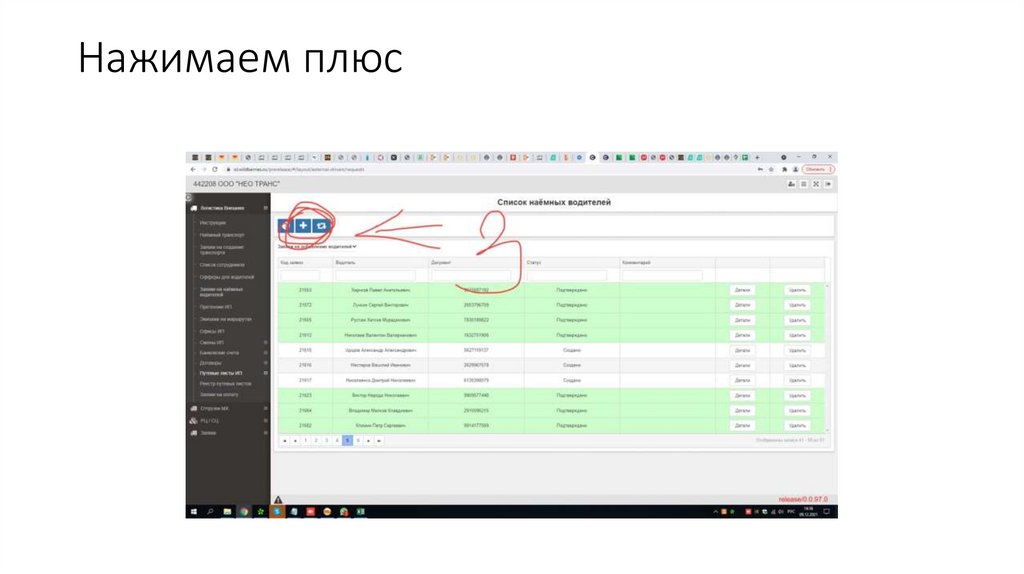Screen dimensions: 1024x574
Task: Click the taskbar search magnifier
Action: (x=210, y=511)
